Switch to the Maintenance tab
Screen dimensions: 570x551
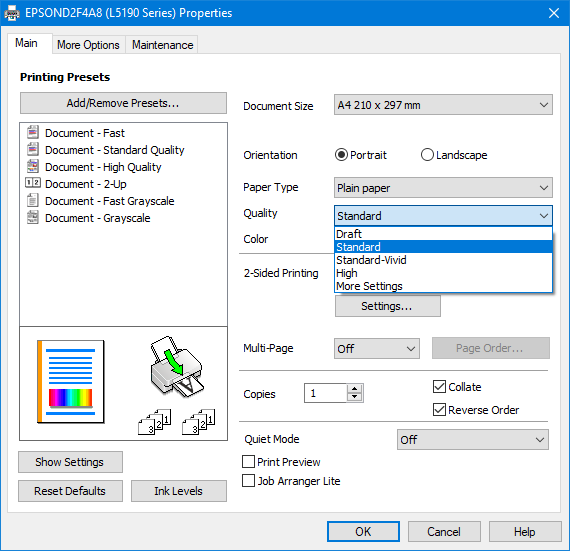pyautogui.click(x=162, y=45)
